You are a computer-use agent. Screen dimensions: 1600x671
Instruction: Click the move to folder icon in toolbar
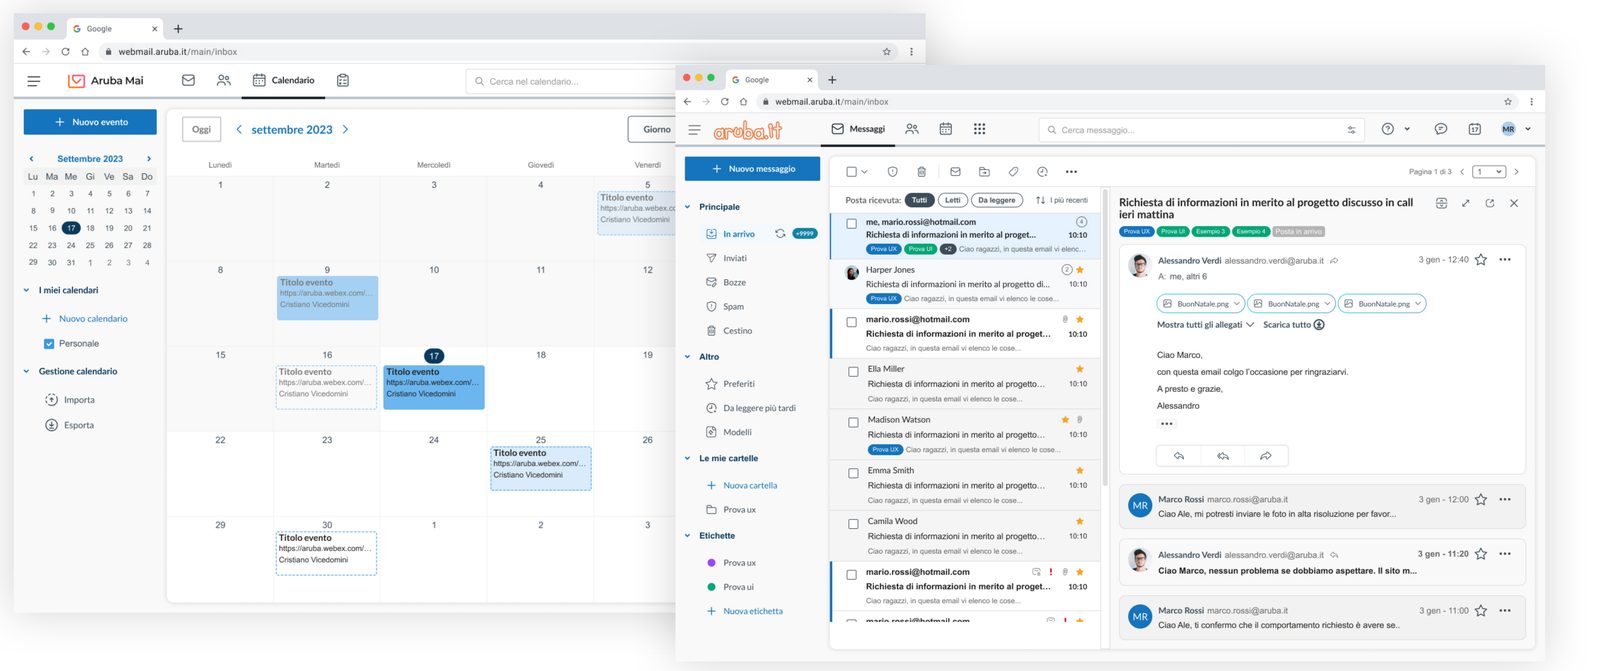coord(984,172)
